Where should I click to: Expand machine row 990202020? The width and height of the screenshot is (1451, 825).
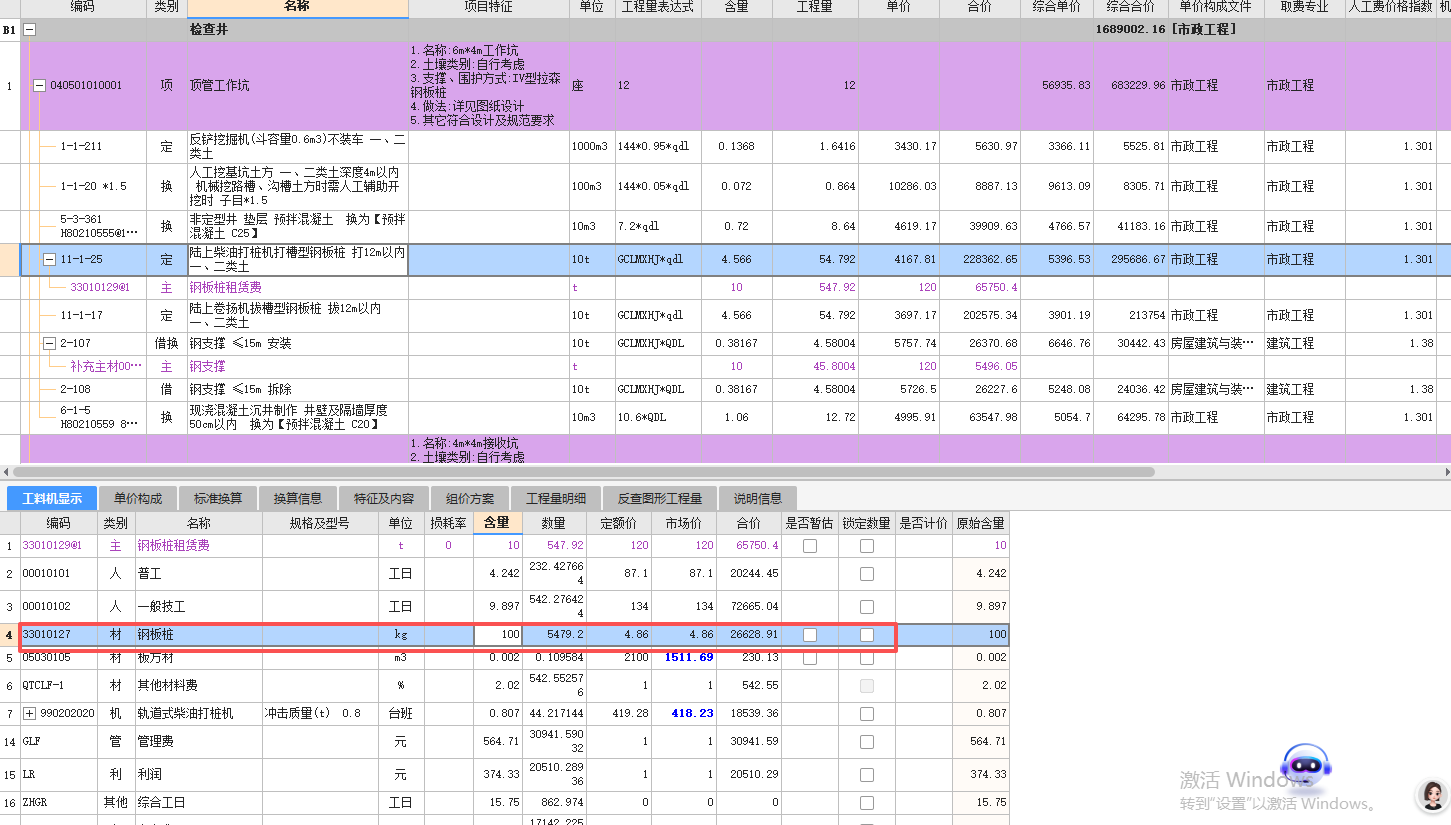tap(29, 714)
